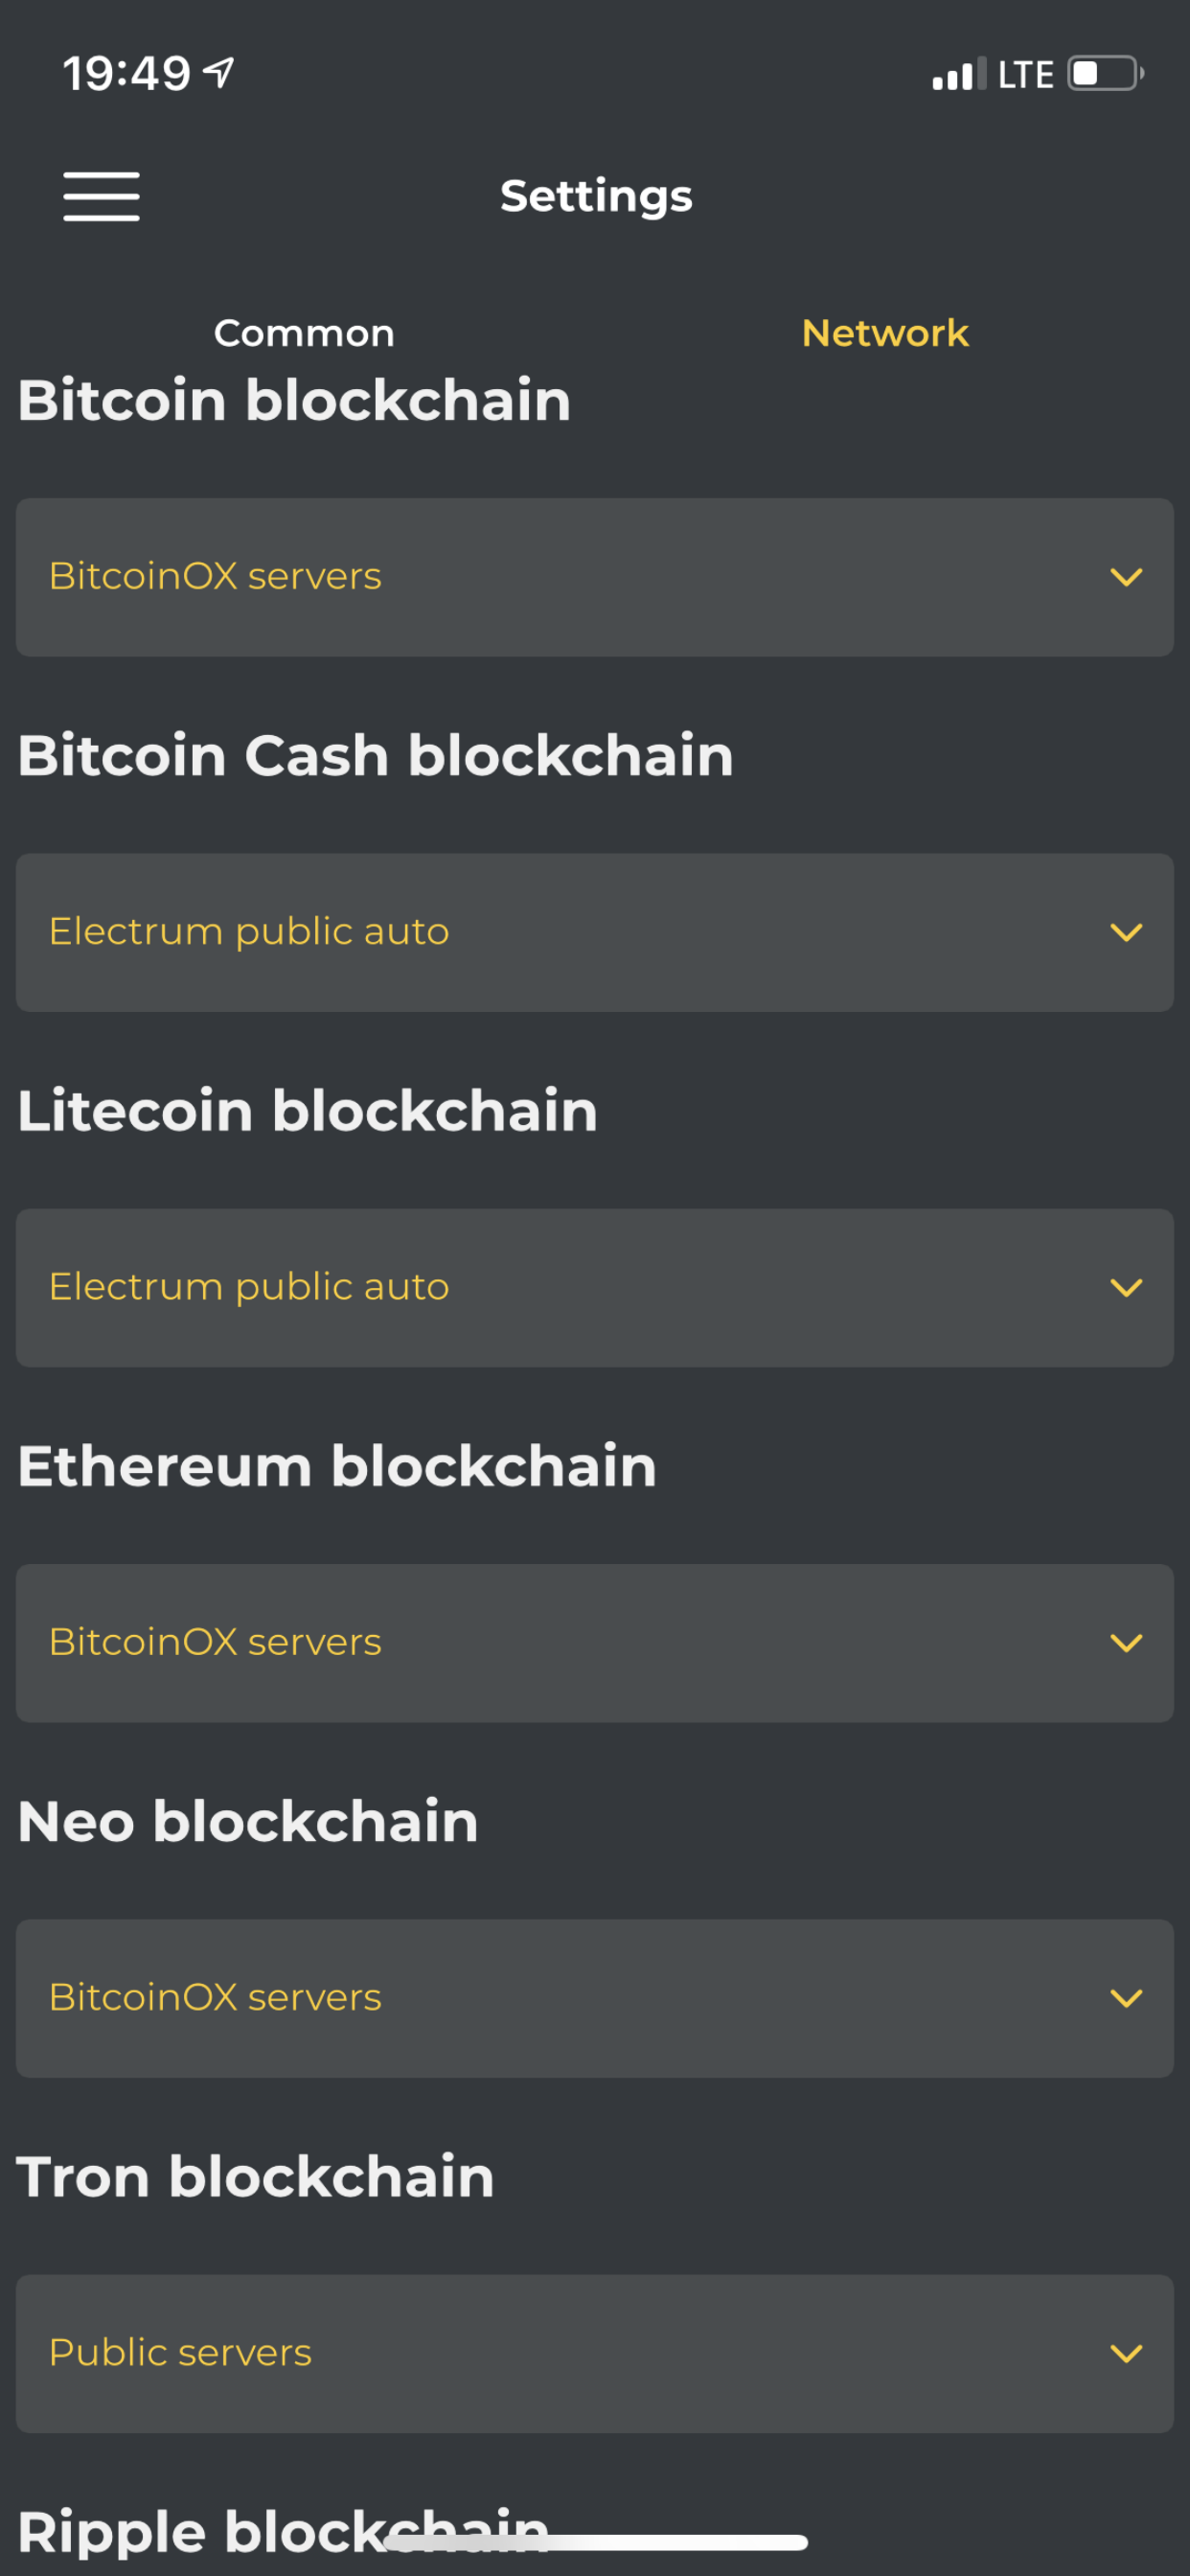The height and width of the screenshot is (2576, 1190).
Task: Select BitcoinOX servers under Bitcoin blockchain
Action: (x=216, y=576)
